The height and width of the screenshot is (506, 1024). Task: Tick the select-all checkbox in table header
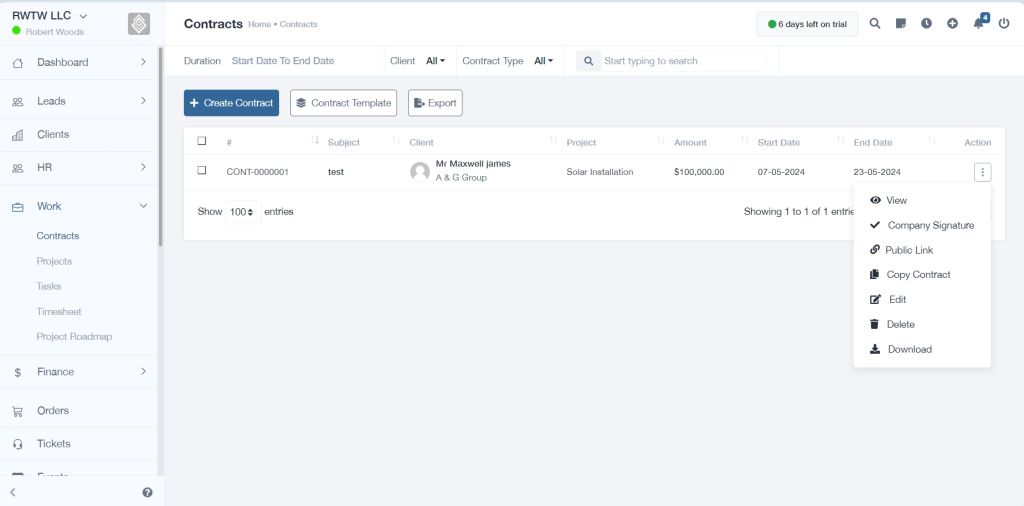point(202,141)
